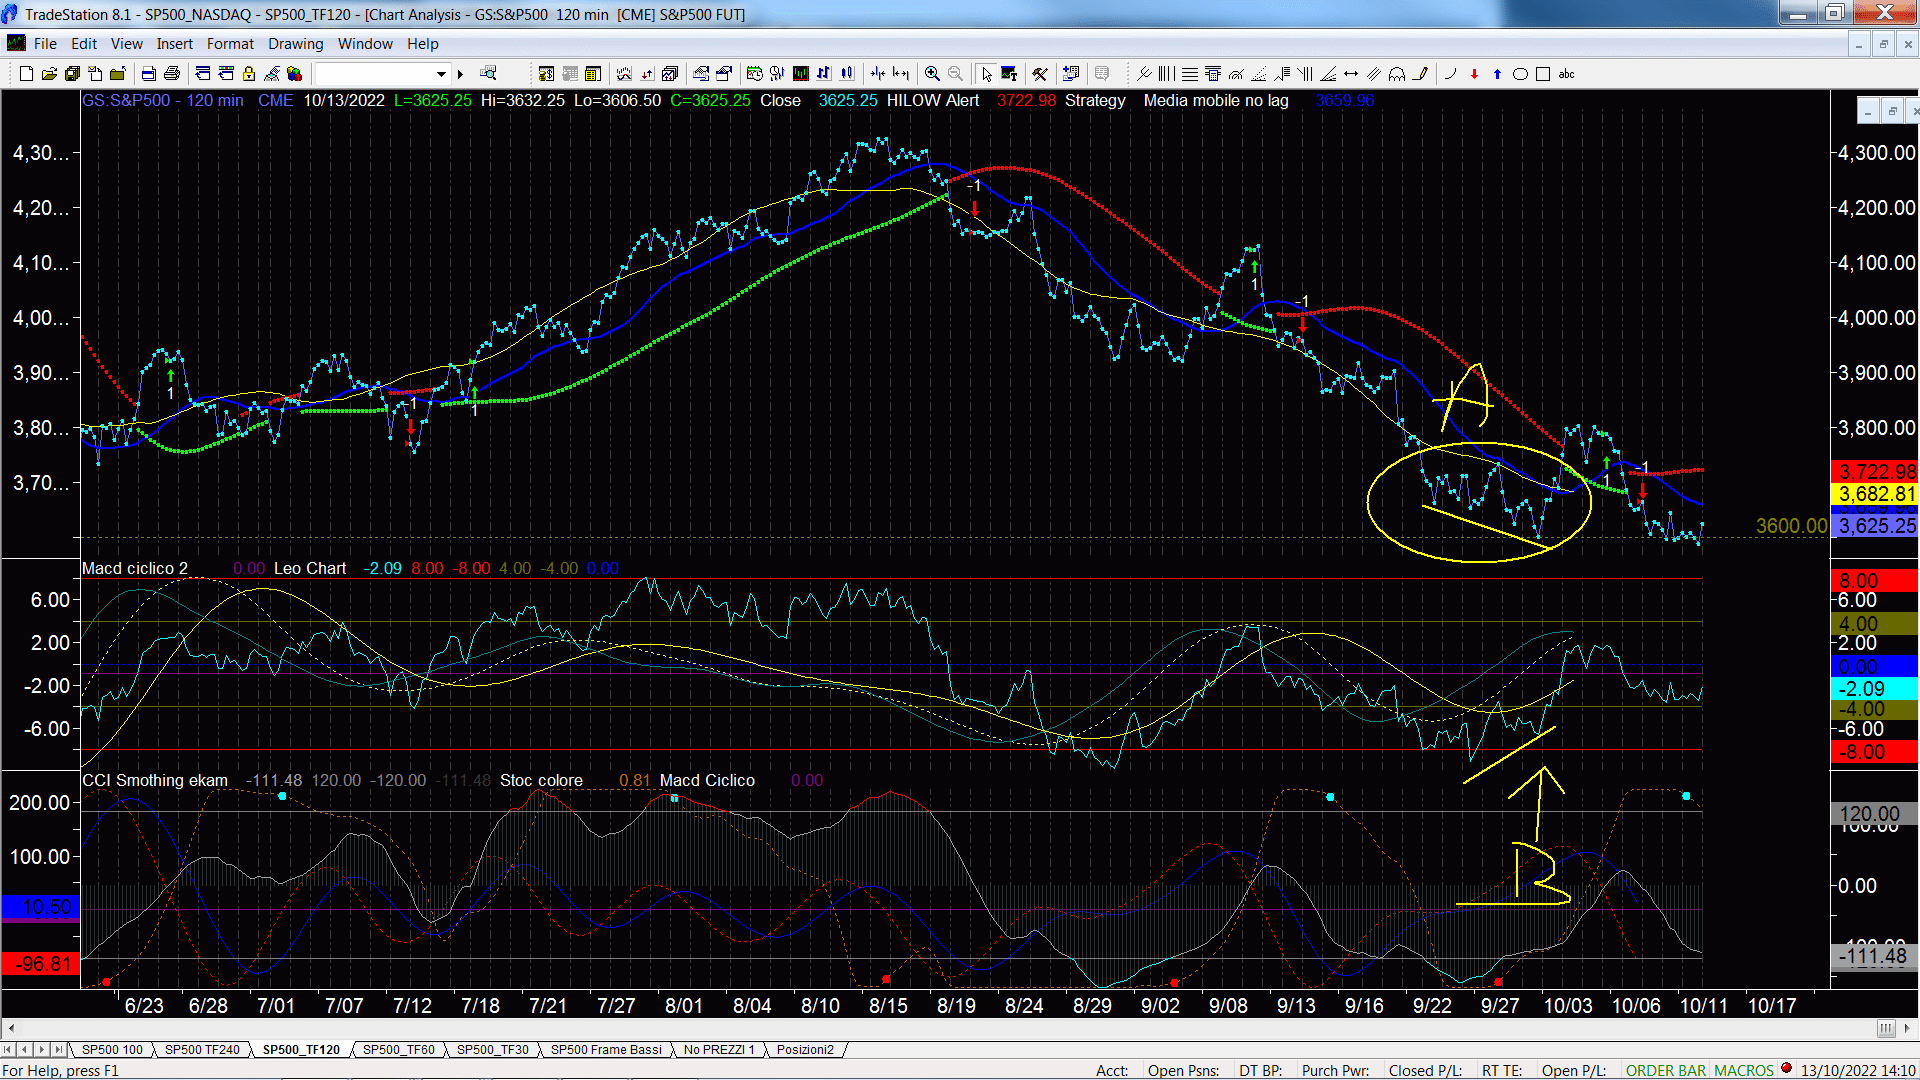Click the hammer tools icon
Image resolution: width=1920 pixels, height=1080 pixels.
pyautogui.click(x=1040, y=74)
